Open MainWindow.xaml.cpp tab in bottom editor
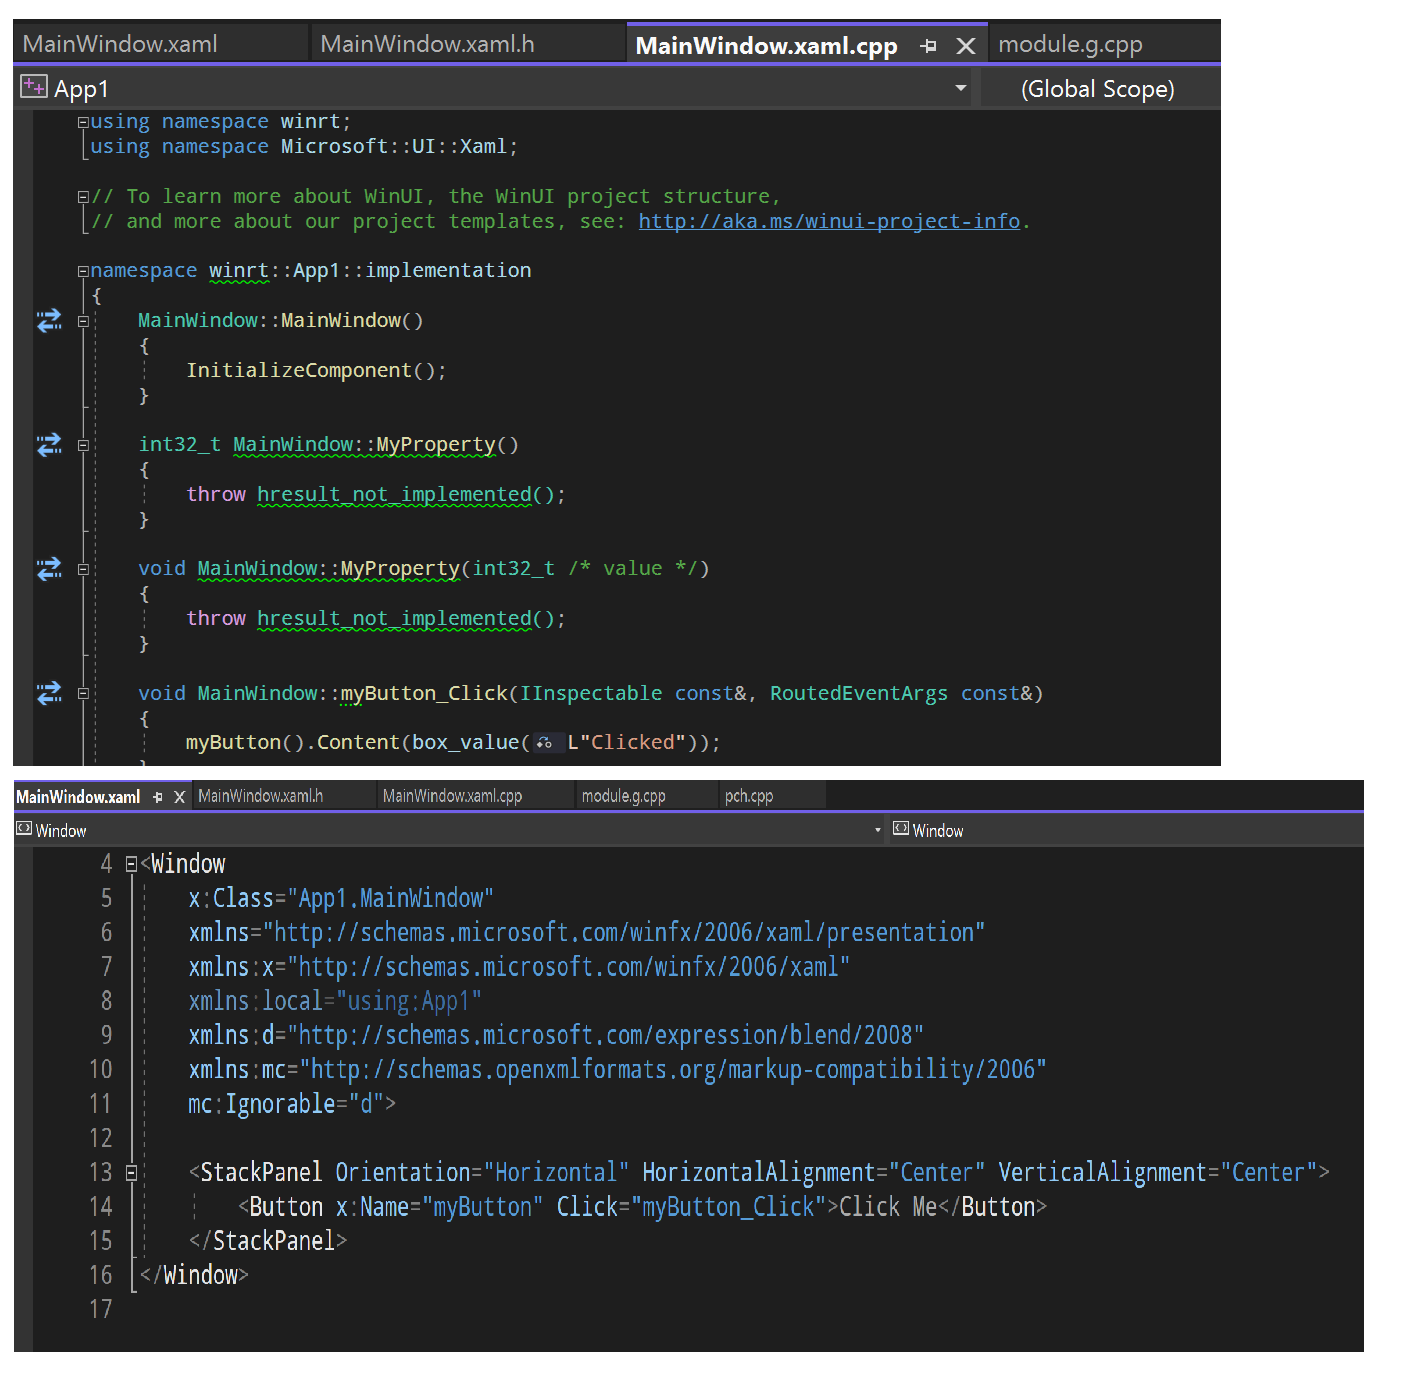Image resolution: width=1413 pixels, height=1379 pixels. pyautogui.click(x=452, y=796)
